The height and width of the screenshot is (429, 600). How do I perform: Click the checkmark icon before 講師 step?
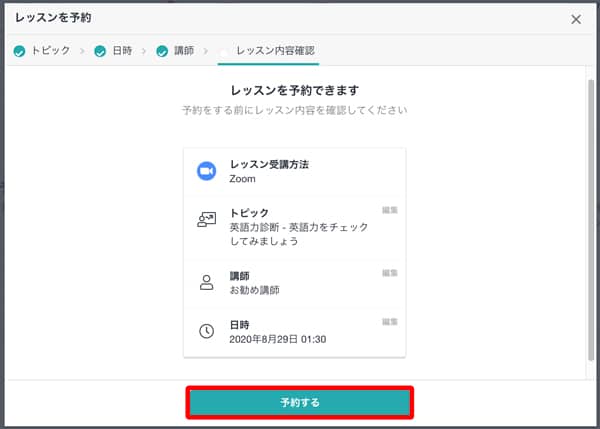[x=163, y=50]
